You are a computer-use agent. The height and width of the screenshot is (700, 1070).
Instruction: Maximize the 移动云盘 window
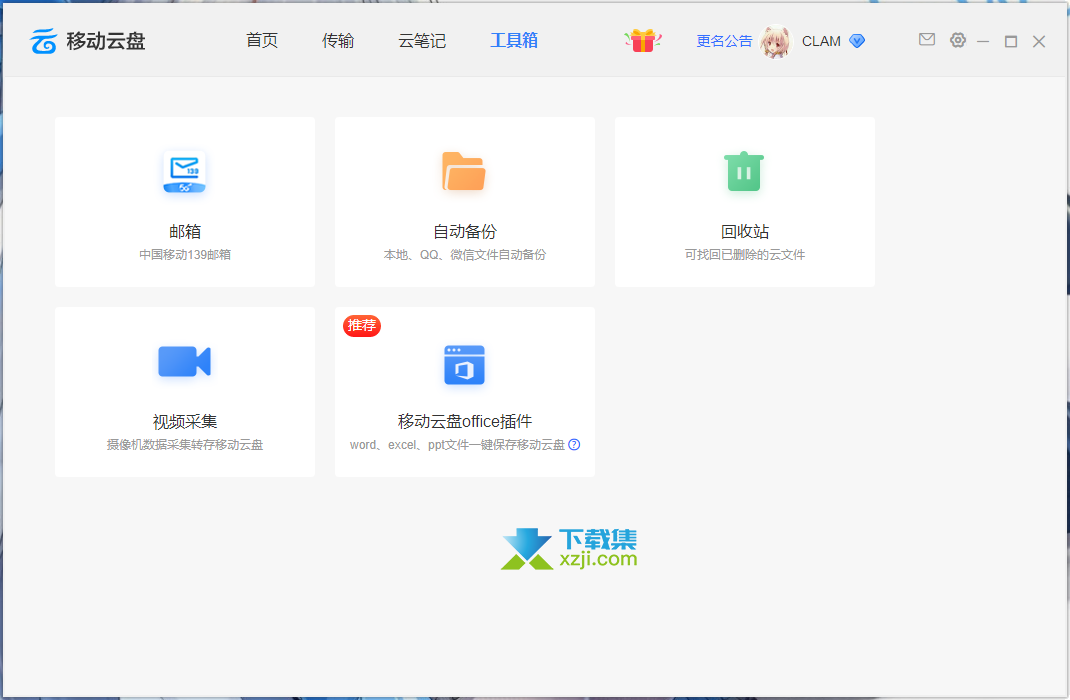[x=1011, y=42]
